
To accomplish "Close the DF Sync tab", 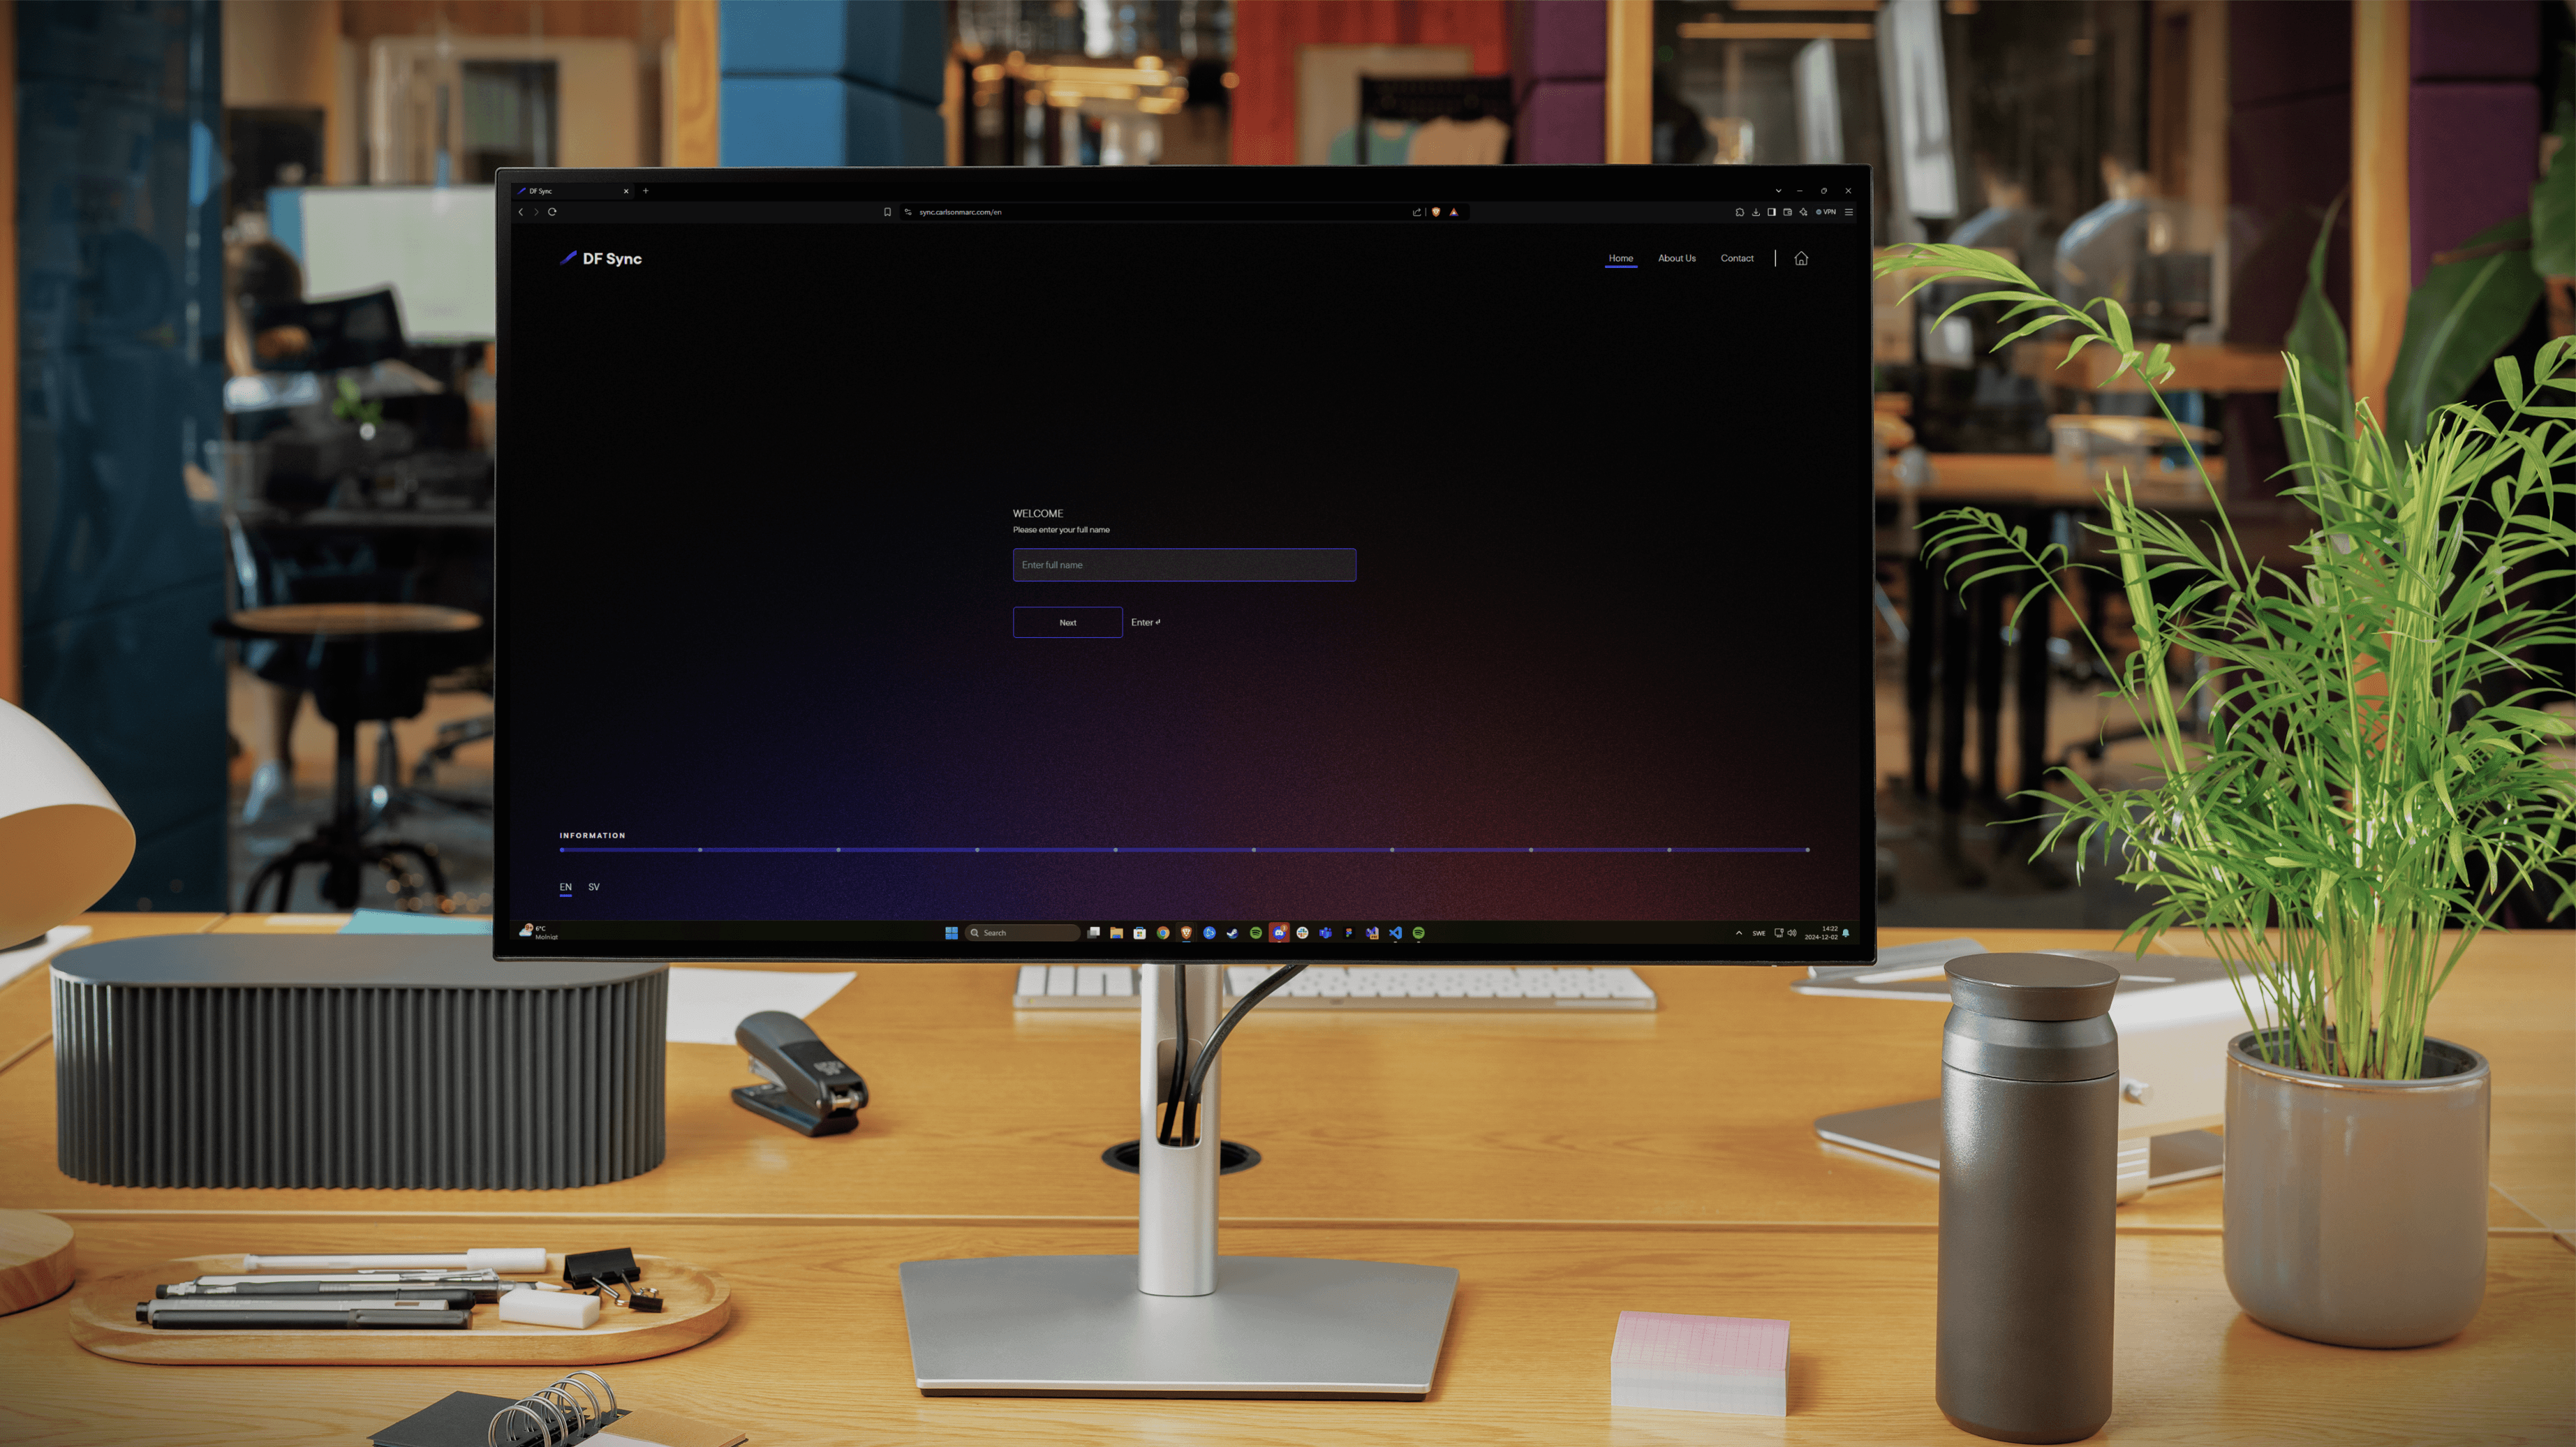I will coord(627,191).
